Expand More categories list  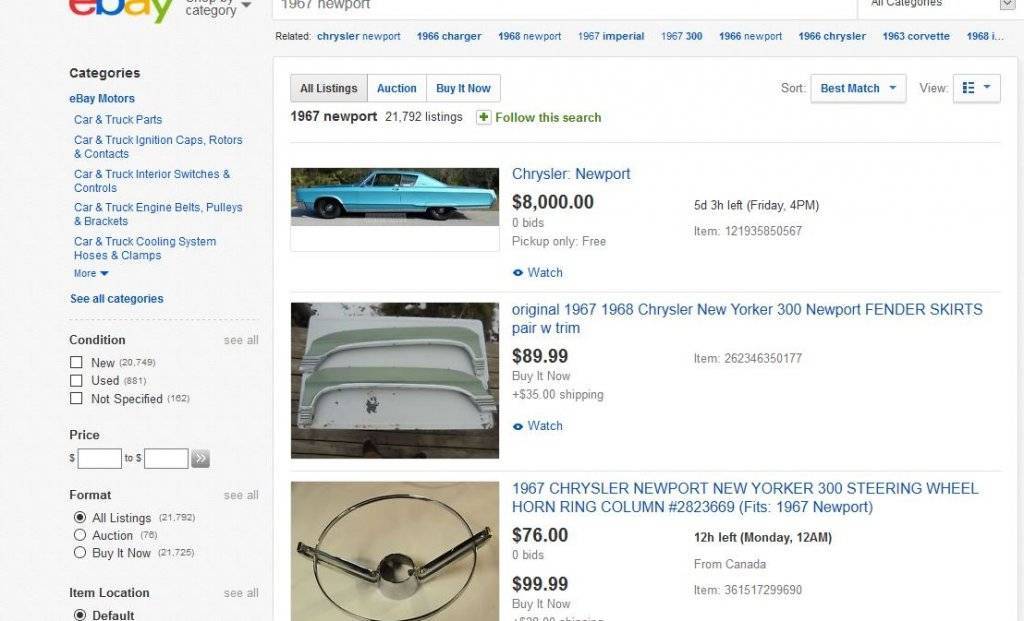coord(91,273)
